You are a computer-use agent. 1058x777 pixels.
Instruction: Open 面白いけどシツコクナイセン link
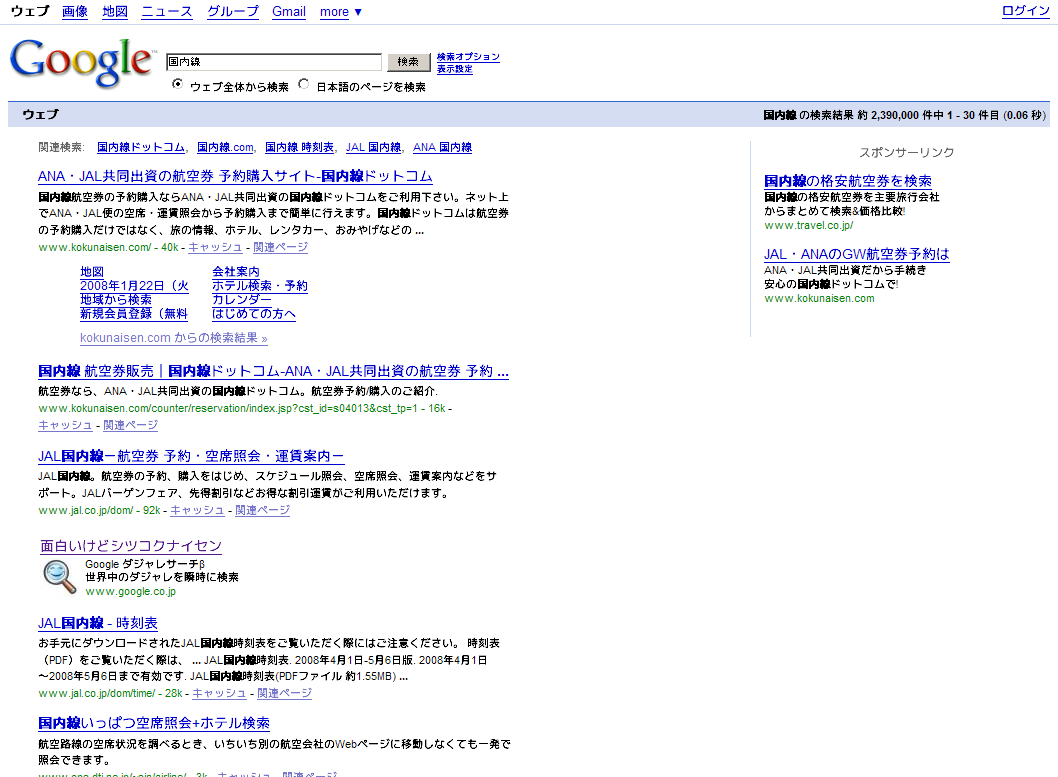(x=131, y=546)
